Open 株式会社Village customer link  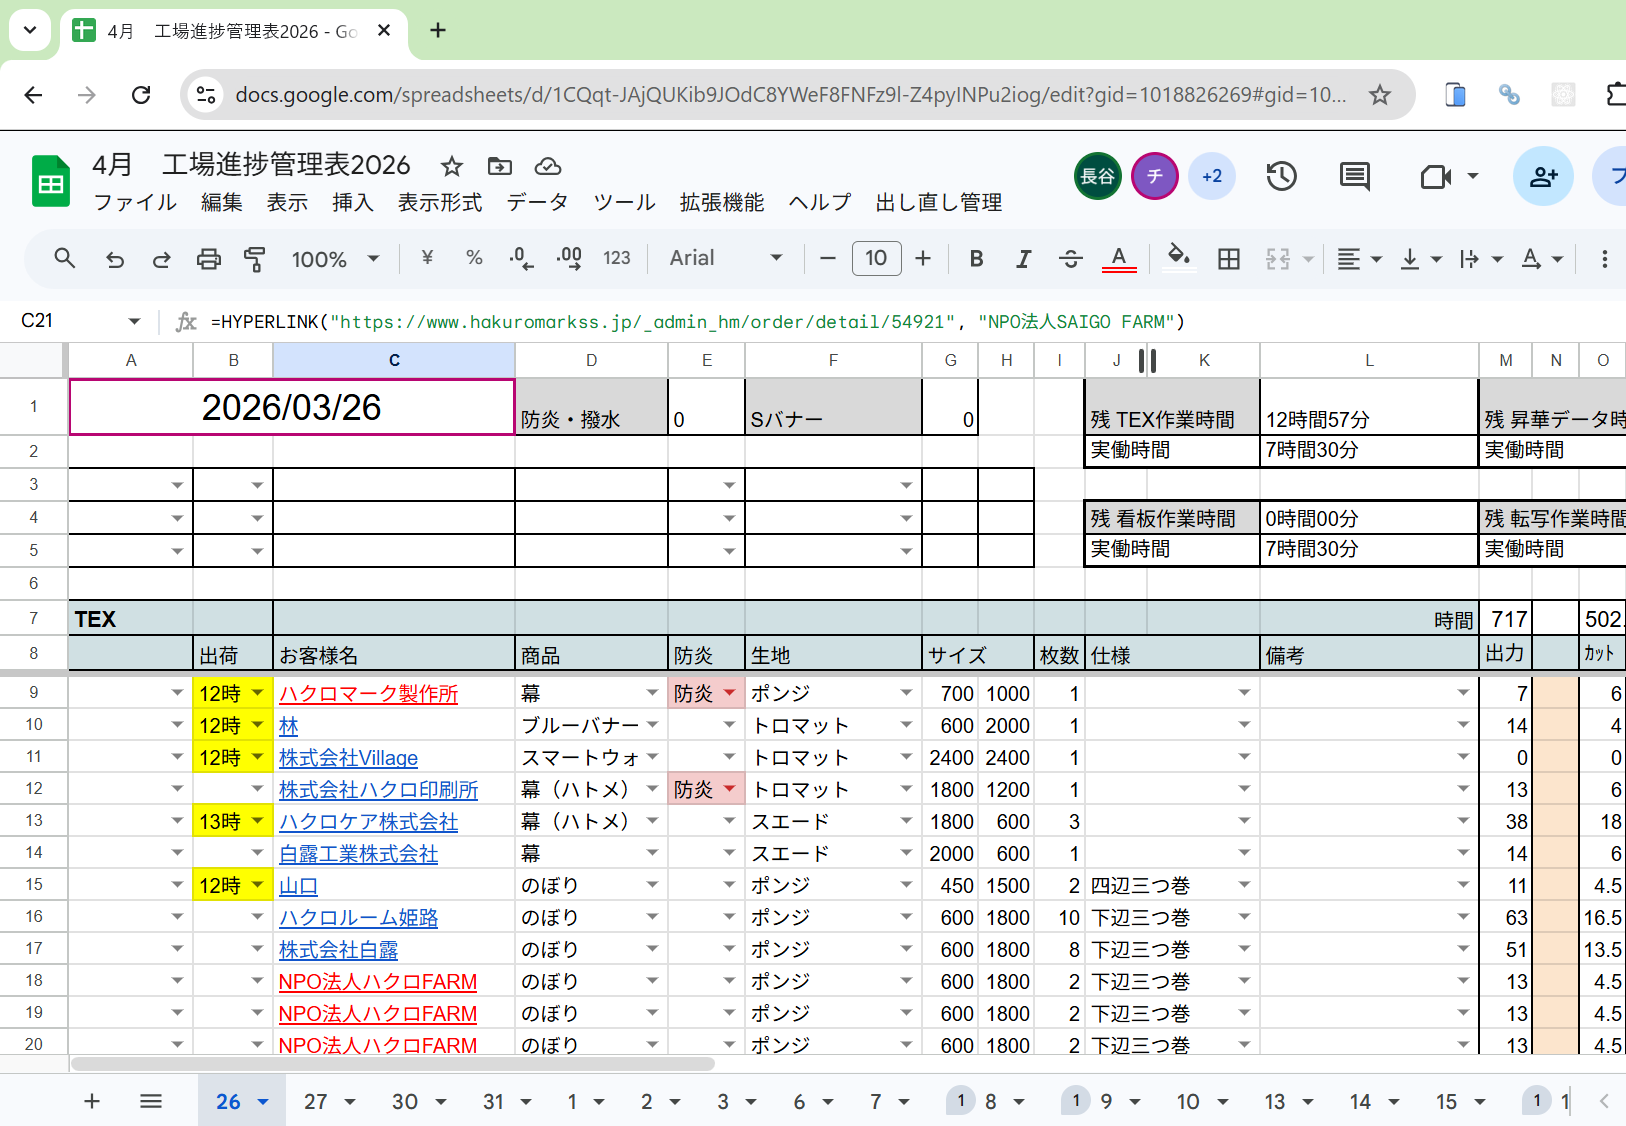tap(348, 757)
